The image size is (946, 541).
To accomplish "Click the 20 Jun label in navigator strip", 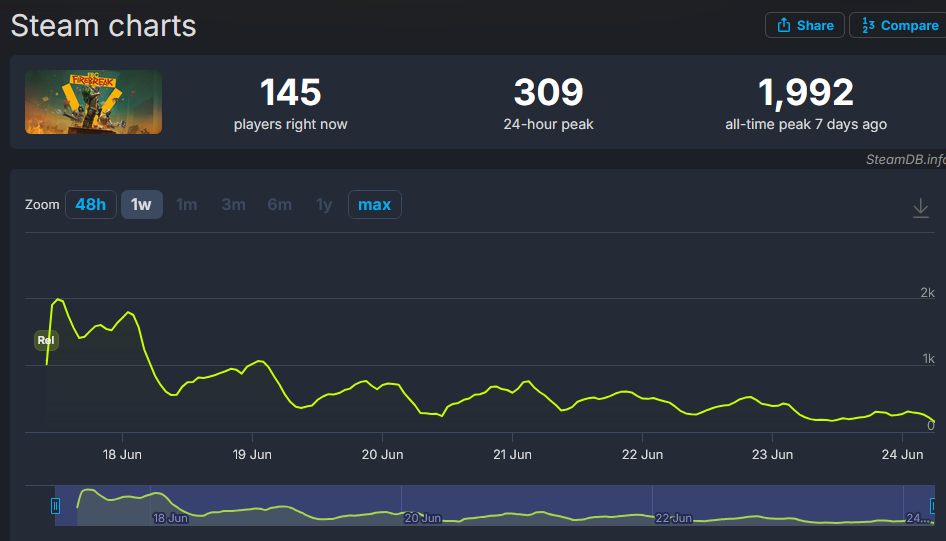I will click(423, 518).
